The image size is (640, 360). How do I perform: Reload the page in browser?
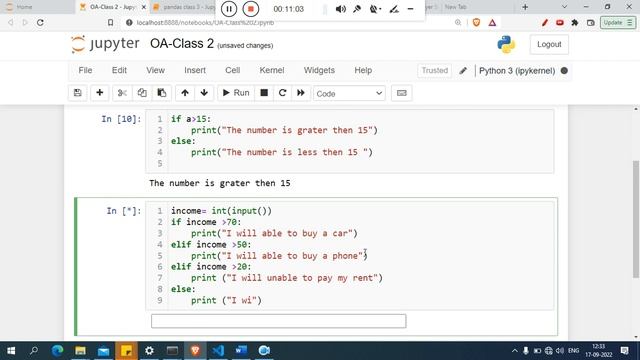(40, 23)
